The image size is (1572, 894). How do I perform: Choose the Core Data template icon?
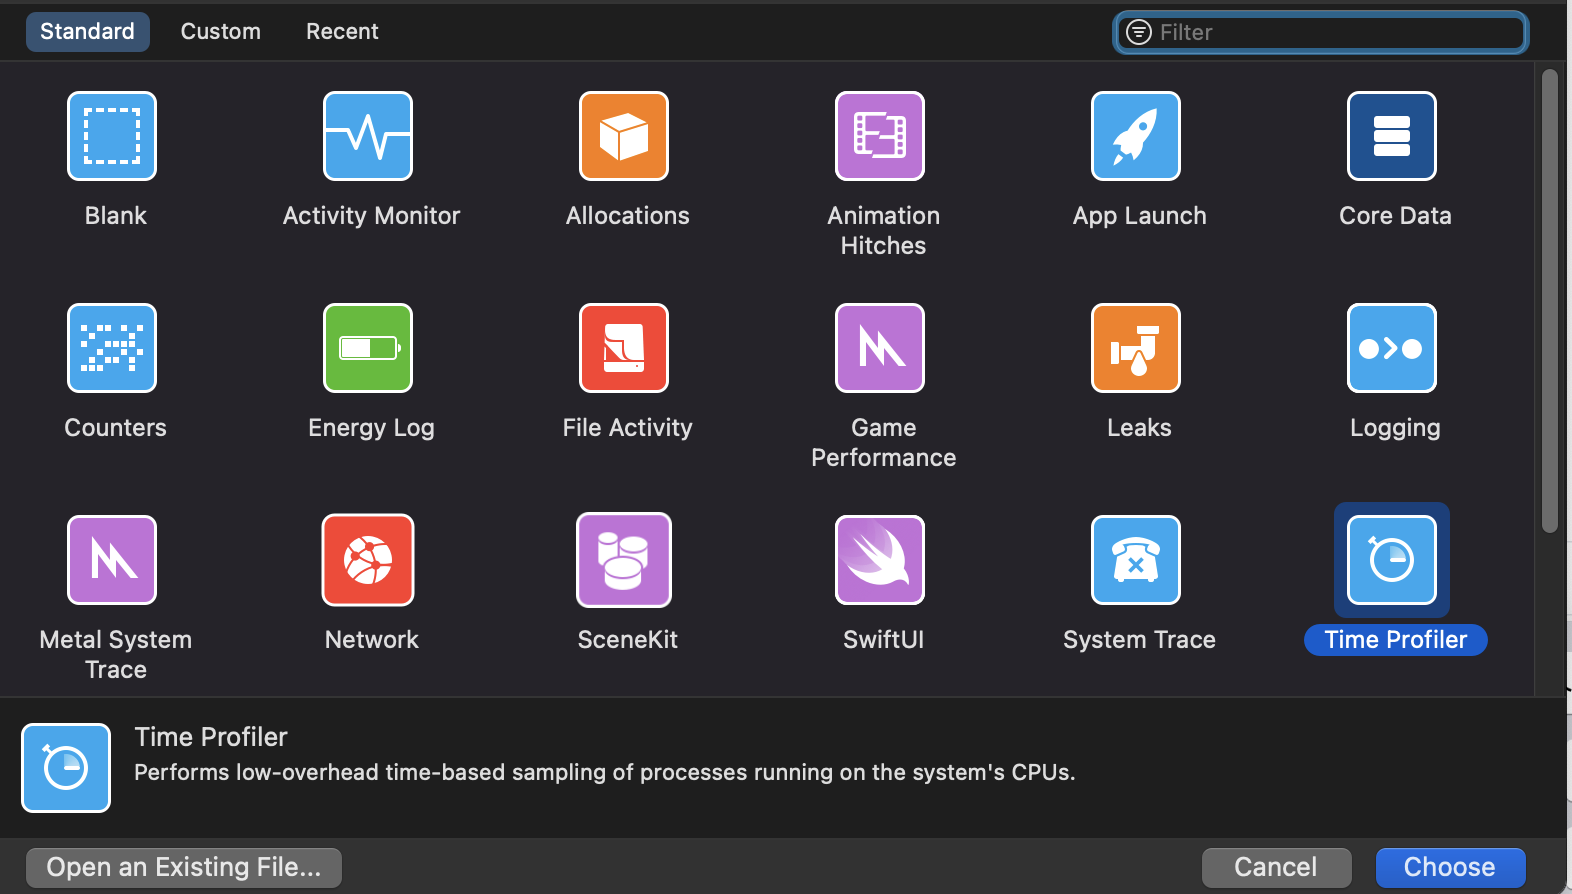tap(1392, 136)
